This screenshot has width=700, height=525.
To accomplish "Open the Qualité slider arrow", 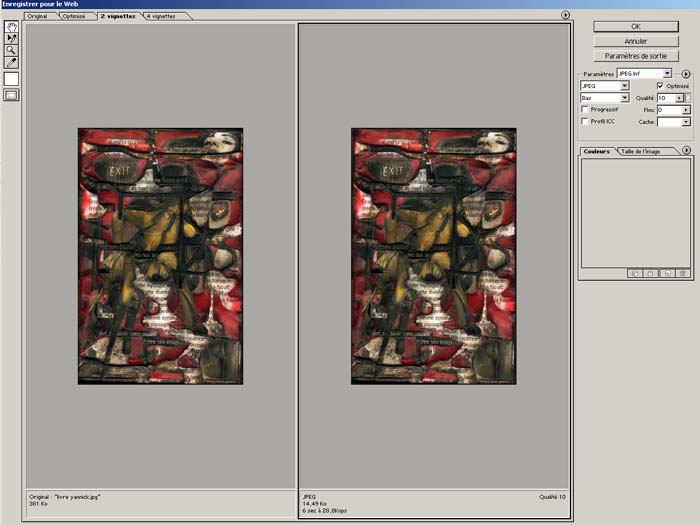I will [679, 98].
